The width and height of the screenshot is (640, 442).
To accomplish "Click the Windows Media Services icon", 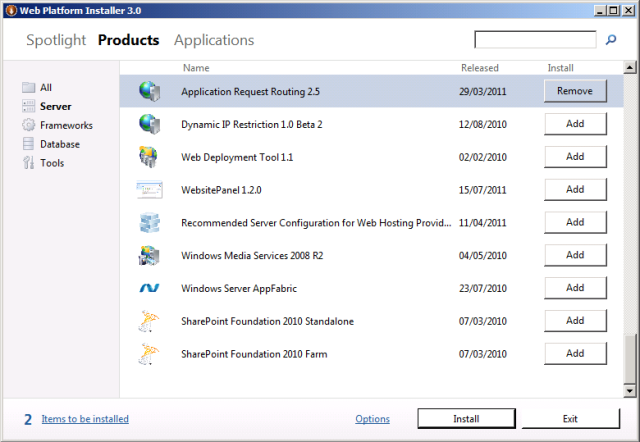I will (149, 255).
